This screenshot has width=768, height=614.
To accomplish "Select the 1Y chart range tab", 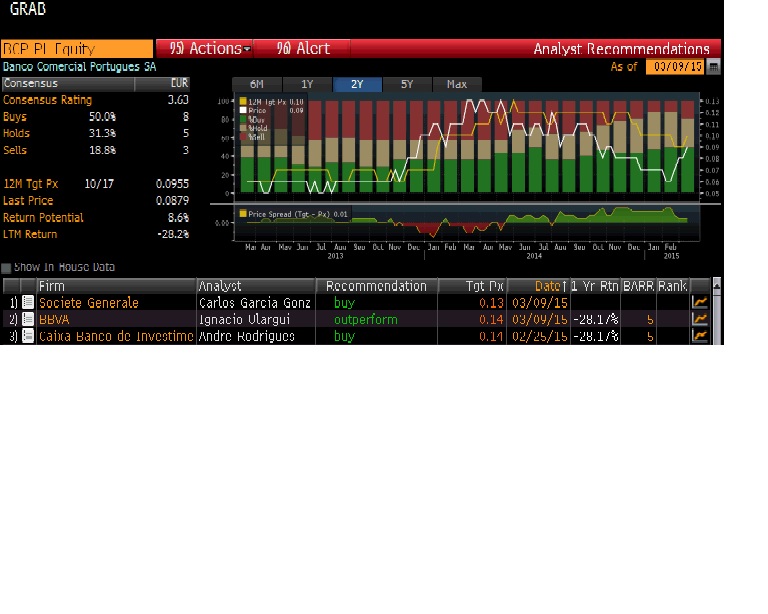I will [x=307, y=84].
